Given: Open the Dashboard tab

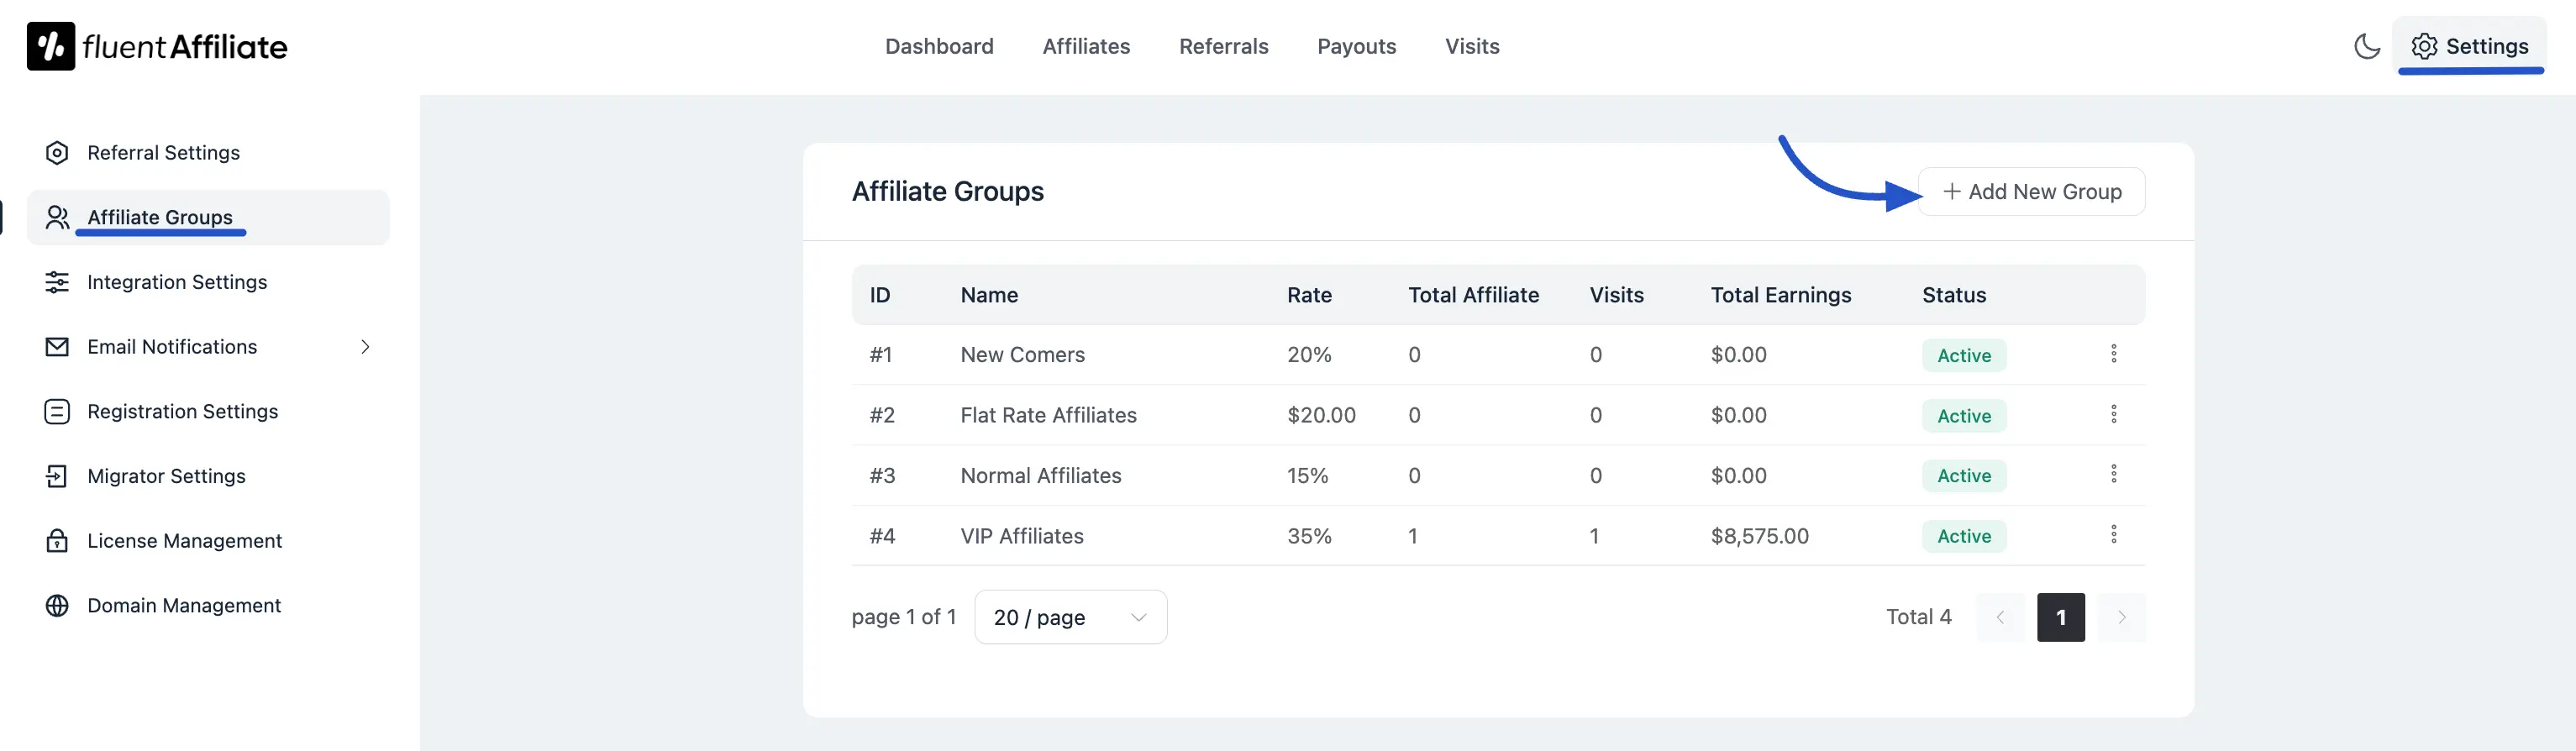Looking at the screenshot, I should pyautogui.click(x=938, y=46).
